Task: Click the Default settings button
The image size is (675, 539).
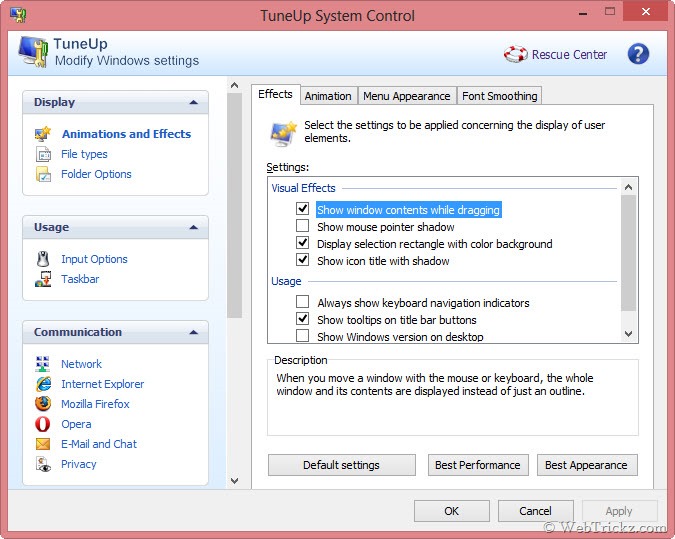Action: tap(342, 465)
